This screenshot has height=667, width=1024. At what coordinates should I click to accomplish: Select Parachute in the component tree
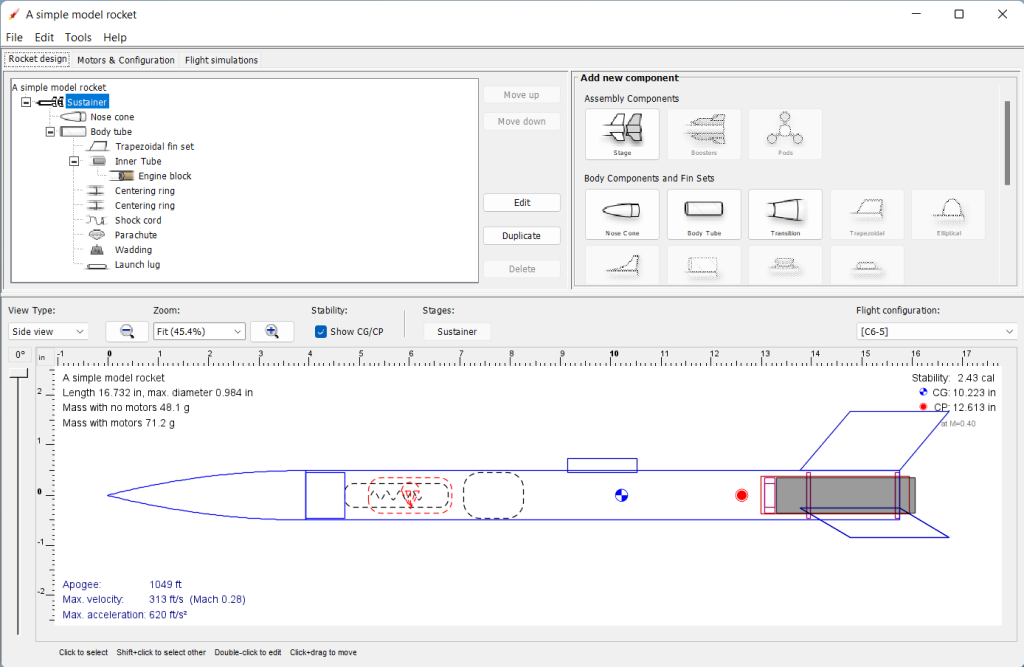(135, 235)
